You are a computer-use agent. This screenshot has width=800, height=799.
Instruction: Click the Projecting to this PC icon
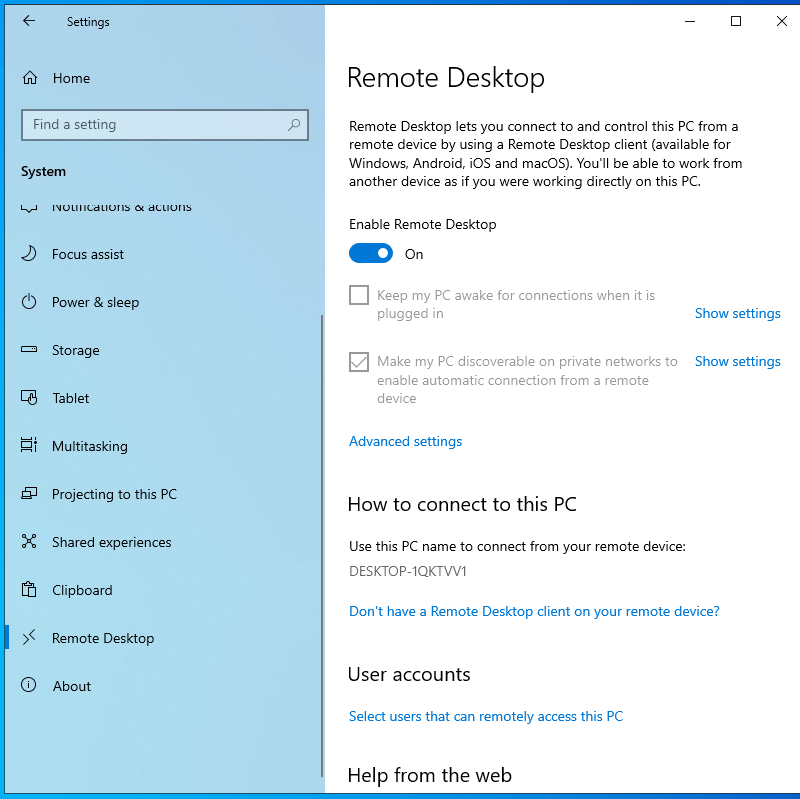(x=29, y=493)
